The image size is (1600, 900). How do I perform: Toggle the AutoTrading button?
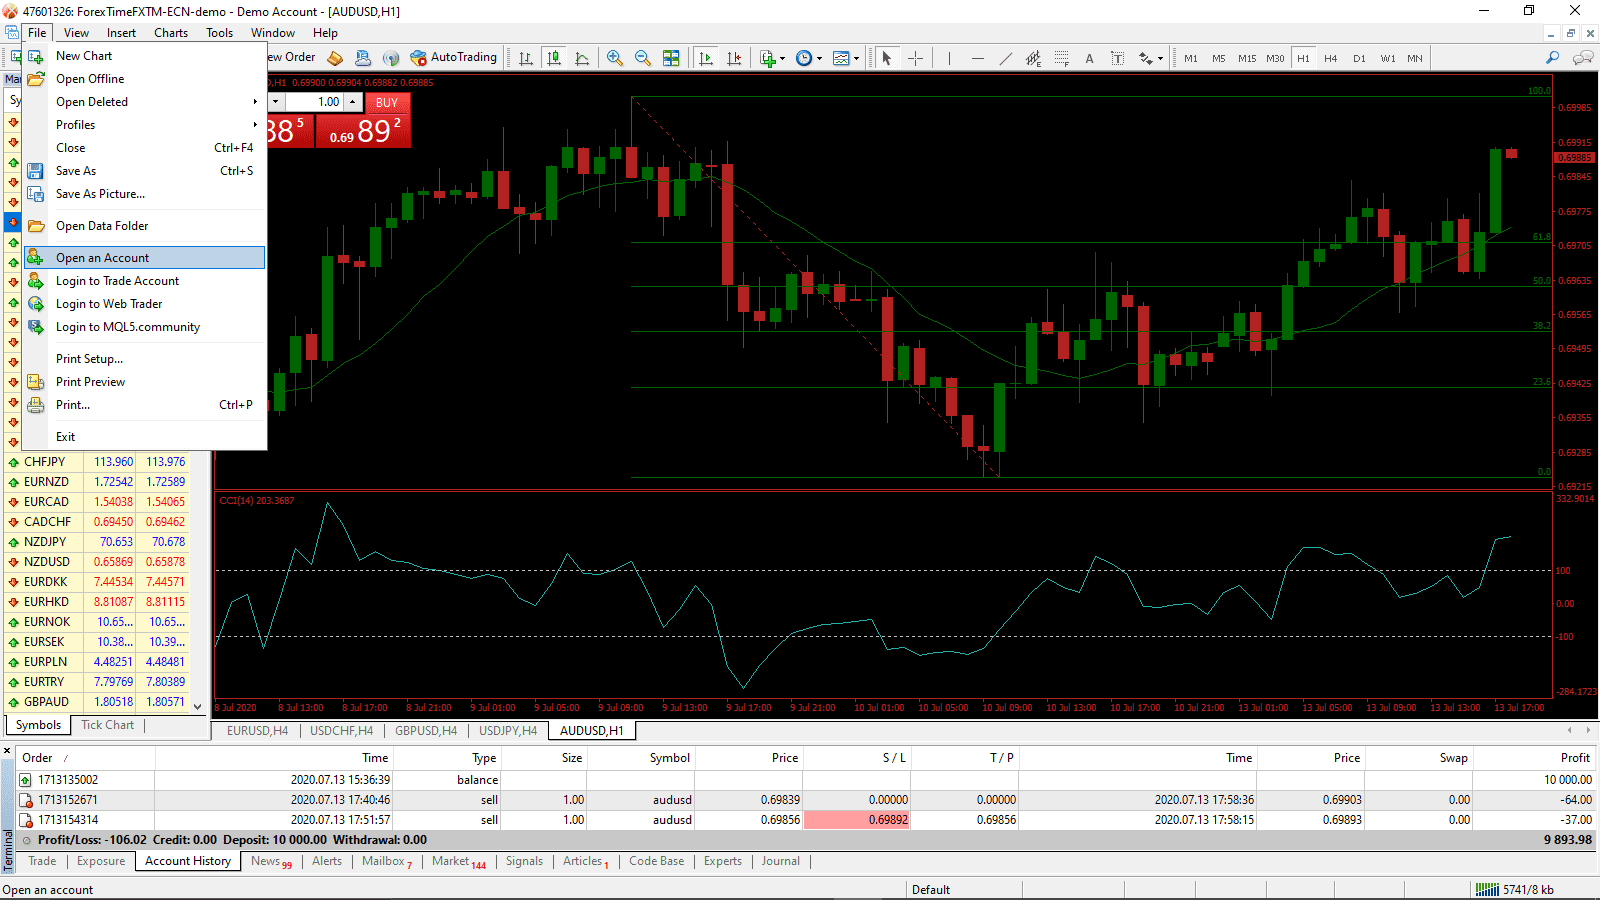(453, 58)
